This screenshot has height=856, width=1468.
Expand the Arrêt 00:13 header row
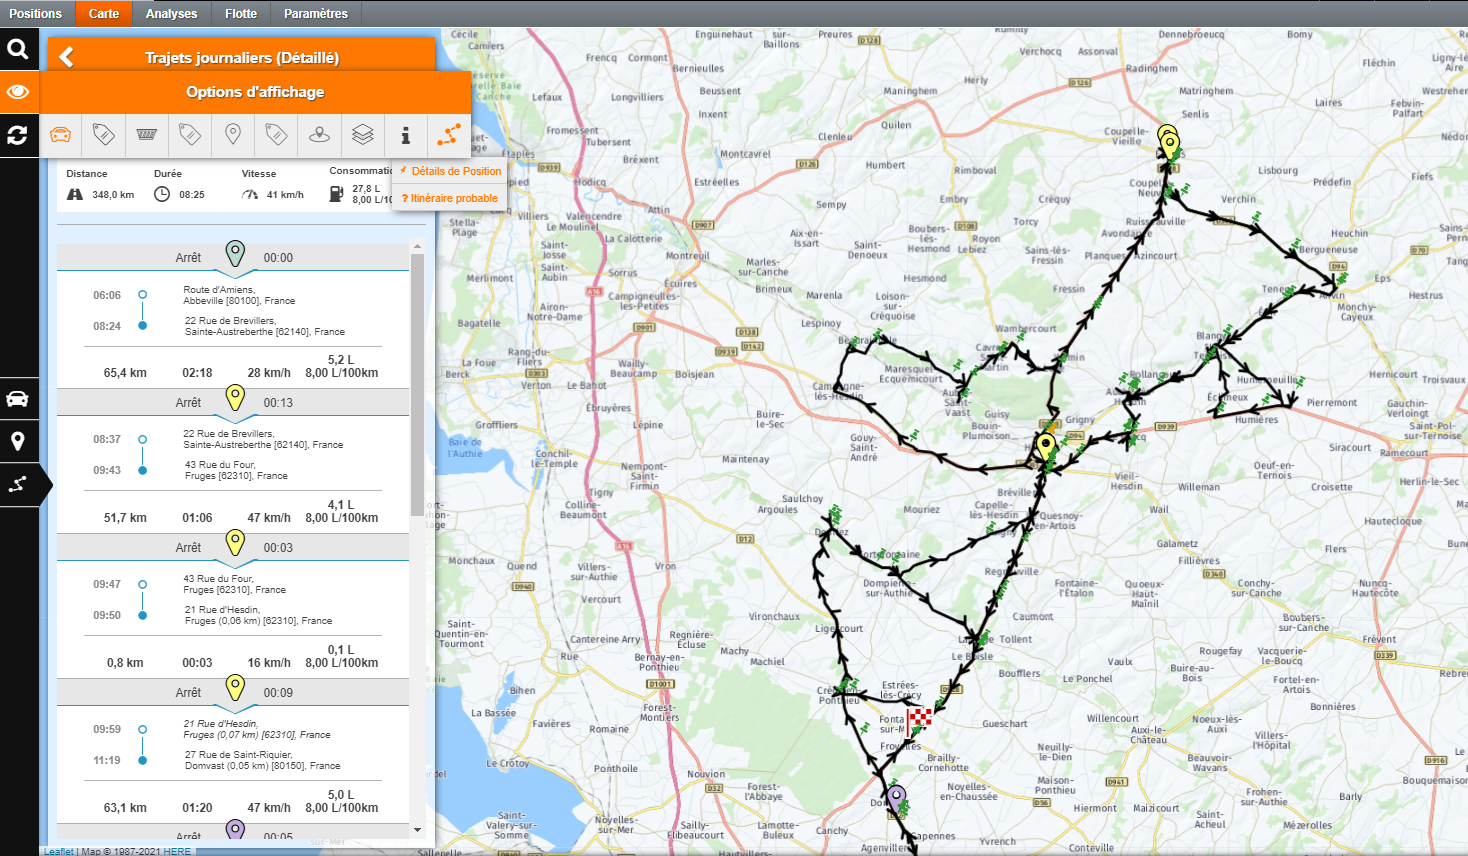(x=233, y=403)
